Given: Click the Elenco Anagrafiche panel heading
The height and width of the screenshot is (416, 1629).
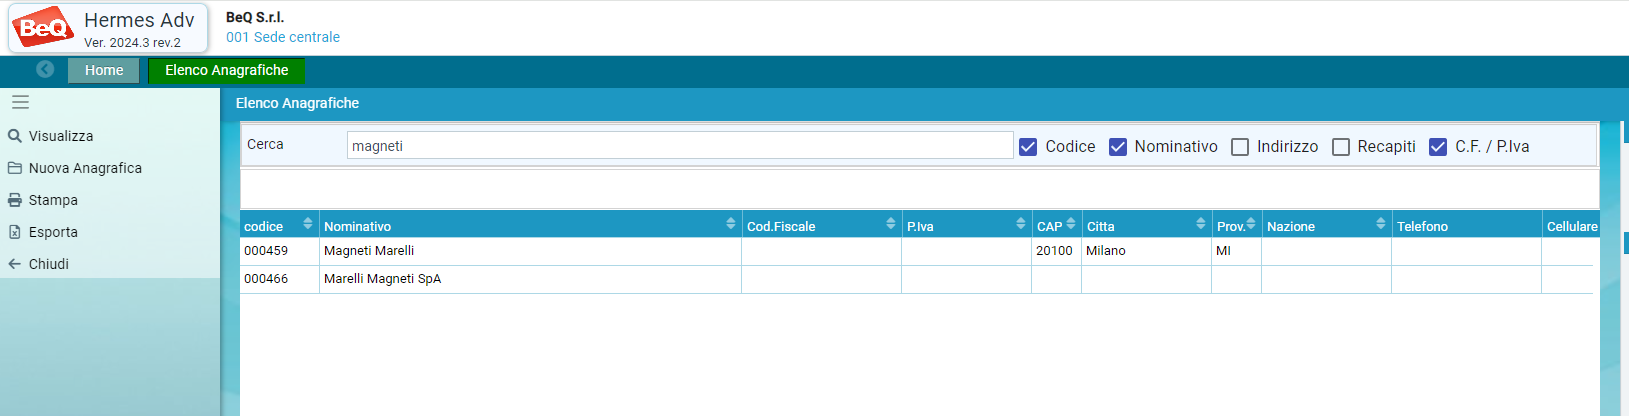Looking at the screenshot, I should click(297, 103).
